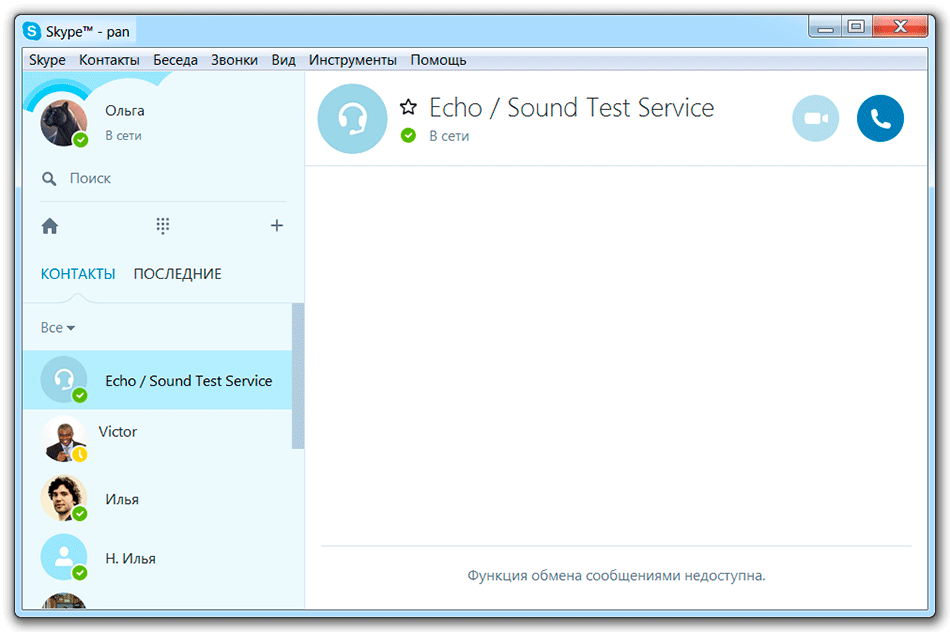The height and width of the screenshot is (632, 950).
Task: Open the Skype home screen icon
Action: click(50, 226)
